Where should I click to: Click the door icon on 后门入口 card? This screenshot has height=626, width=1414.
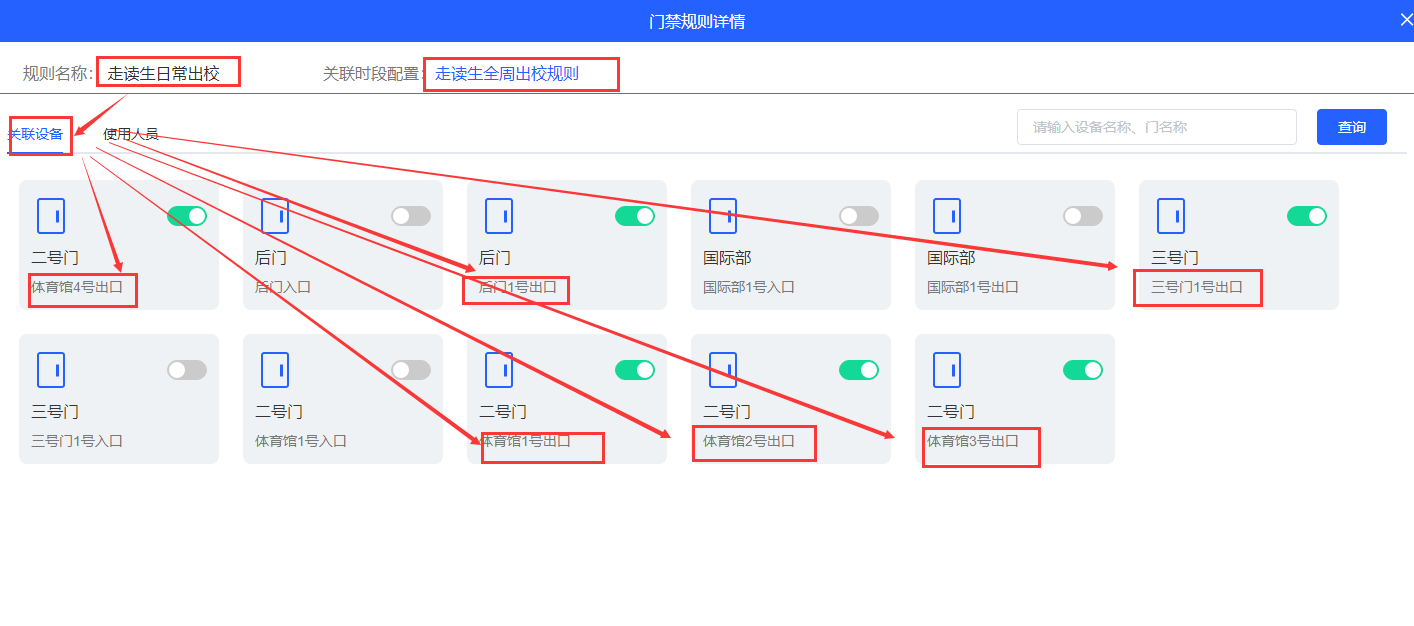(275, 216)
